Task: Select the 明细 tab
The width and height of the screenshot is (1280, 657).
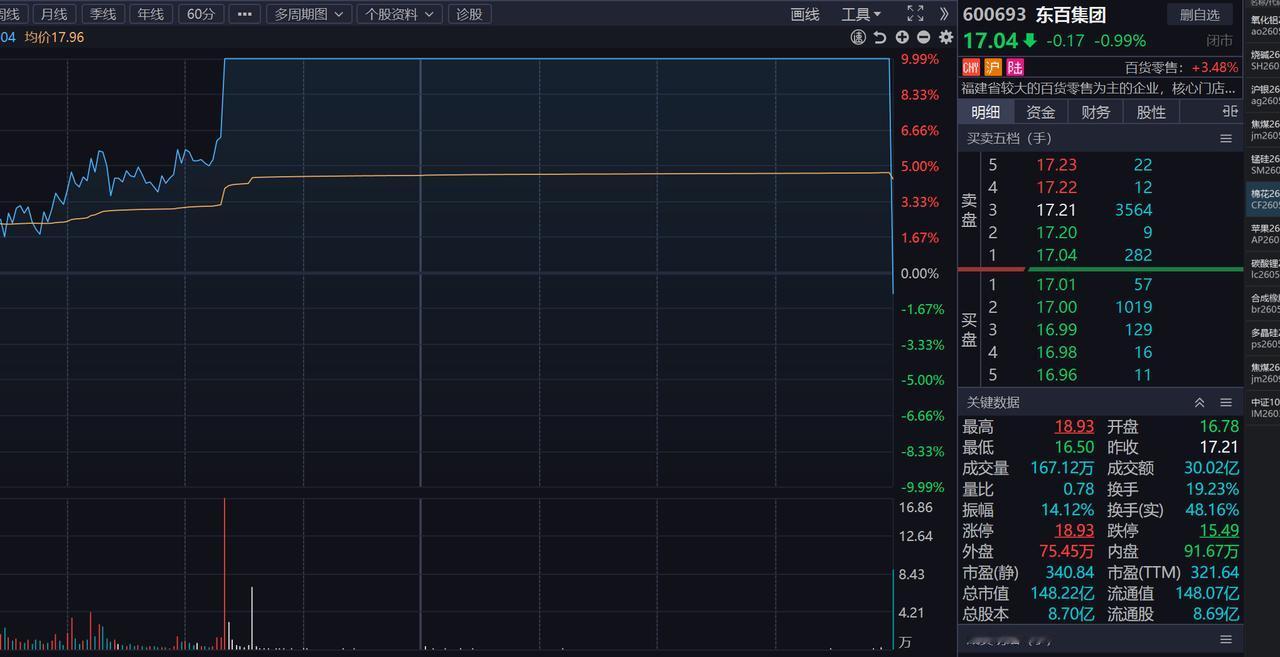Action: (x=985, y=112)
